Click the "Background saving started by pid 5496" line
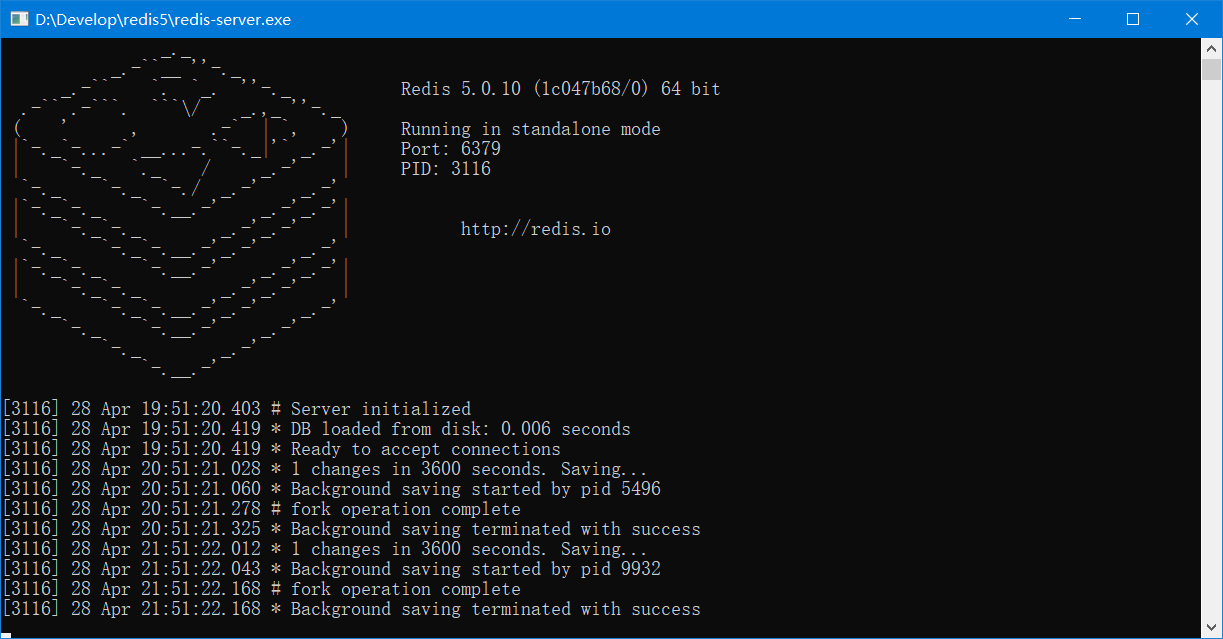Viewport: 1223px width, 639px height. pos(475,489)
